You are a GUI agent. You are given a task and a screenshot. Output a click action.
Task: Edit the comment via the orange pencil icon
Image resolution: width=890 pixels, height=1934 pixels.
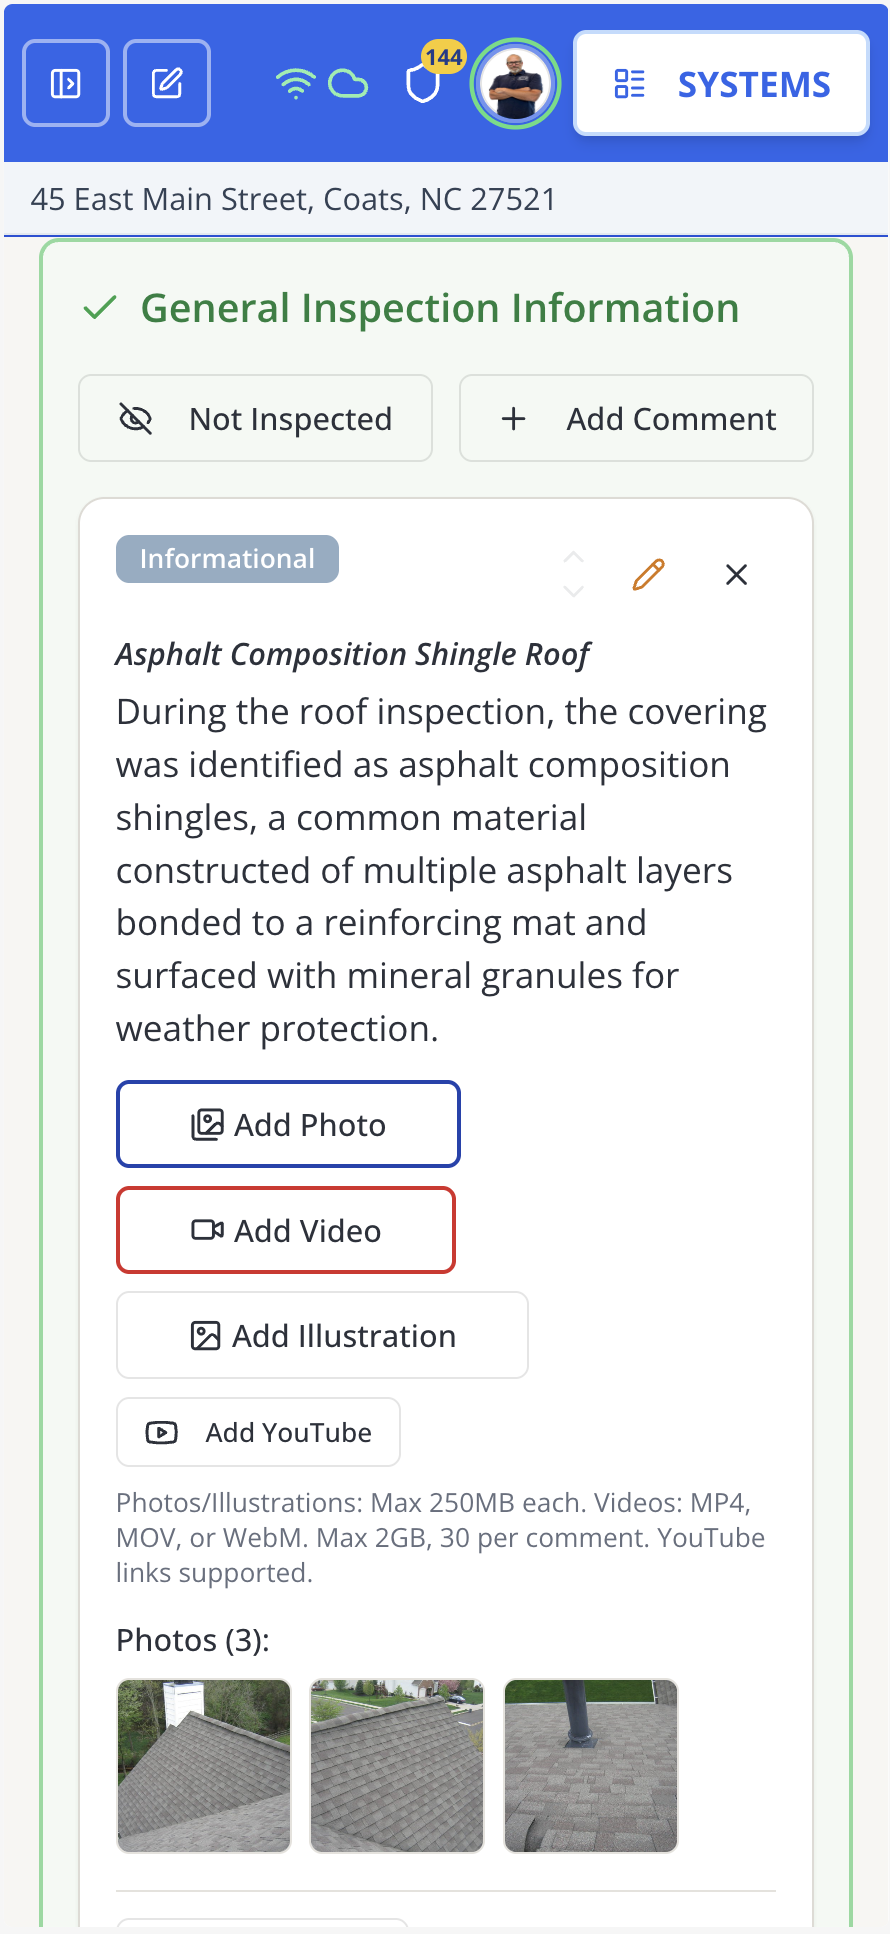point(648,574)
